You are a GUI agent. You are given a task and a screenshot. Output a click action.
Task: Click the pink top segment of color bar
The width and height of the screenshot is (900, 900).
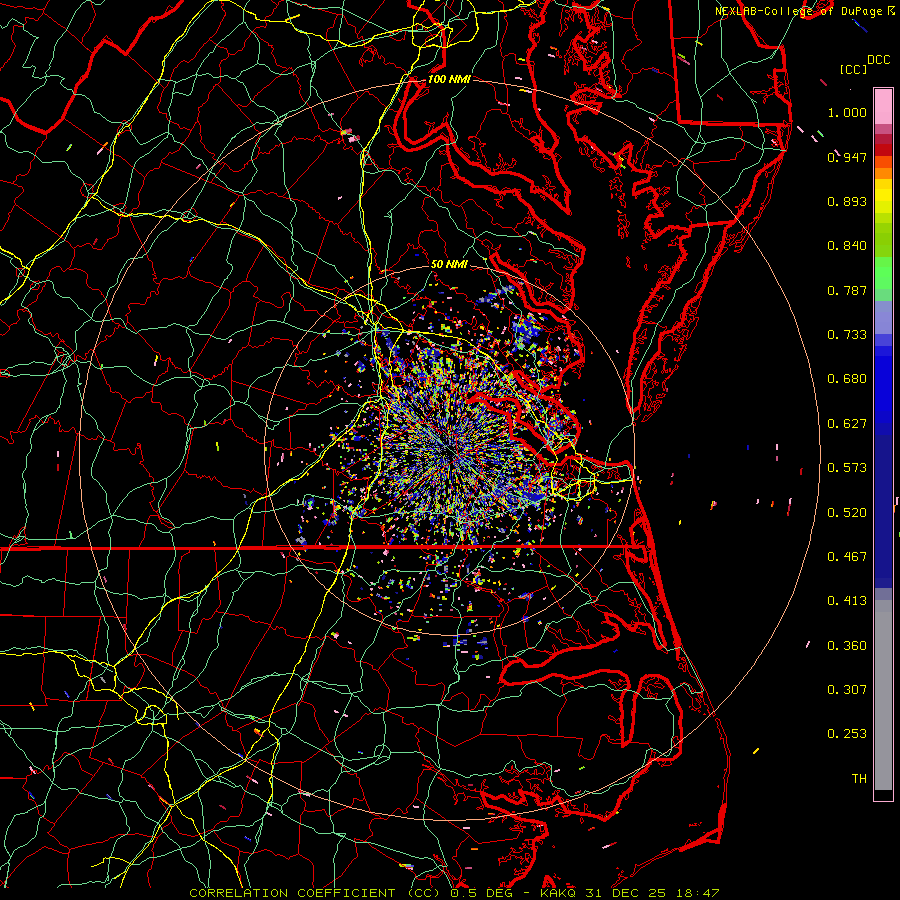click(883, 106)
